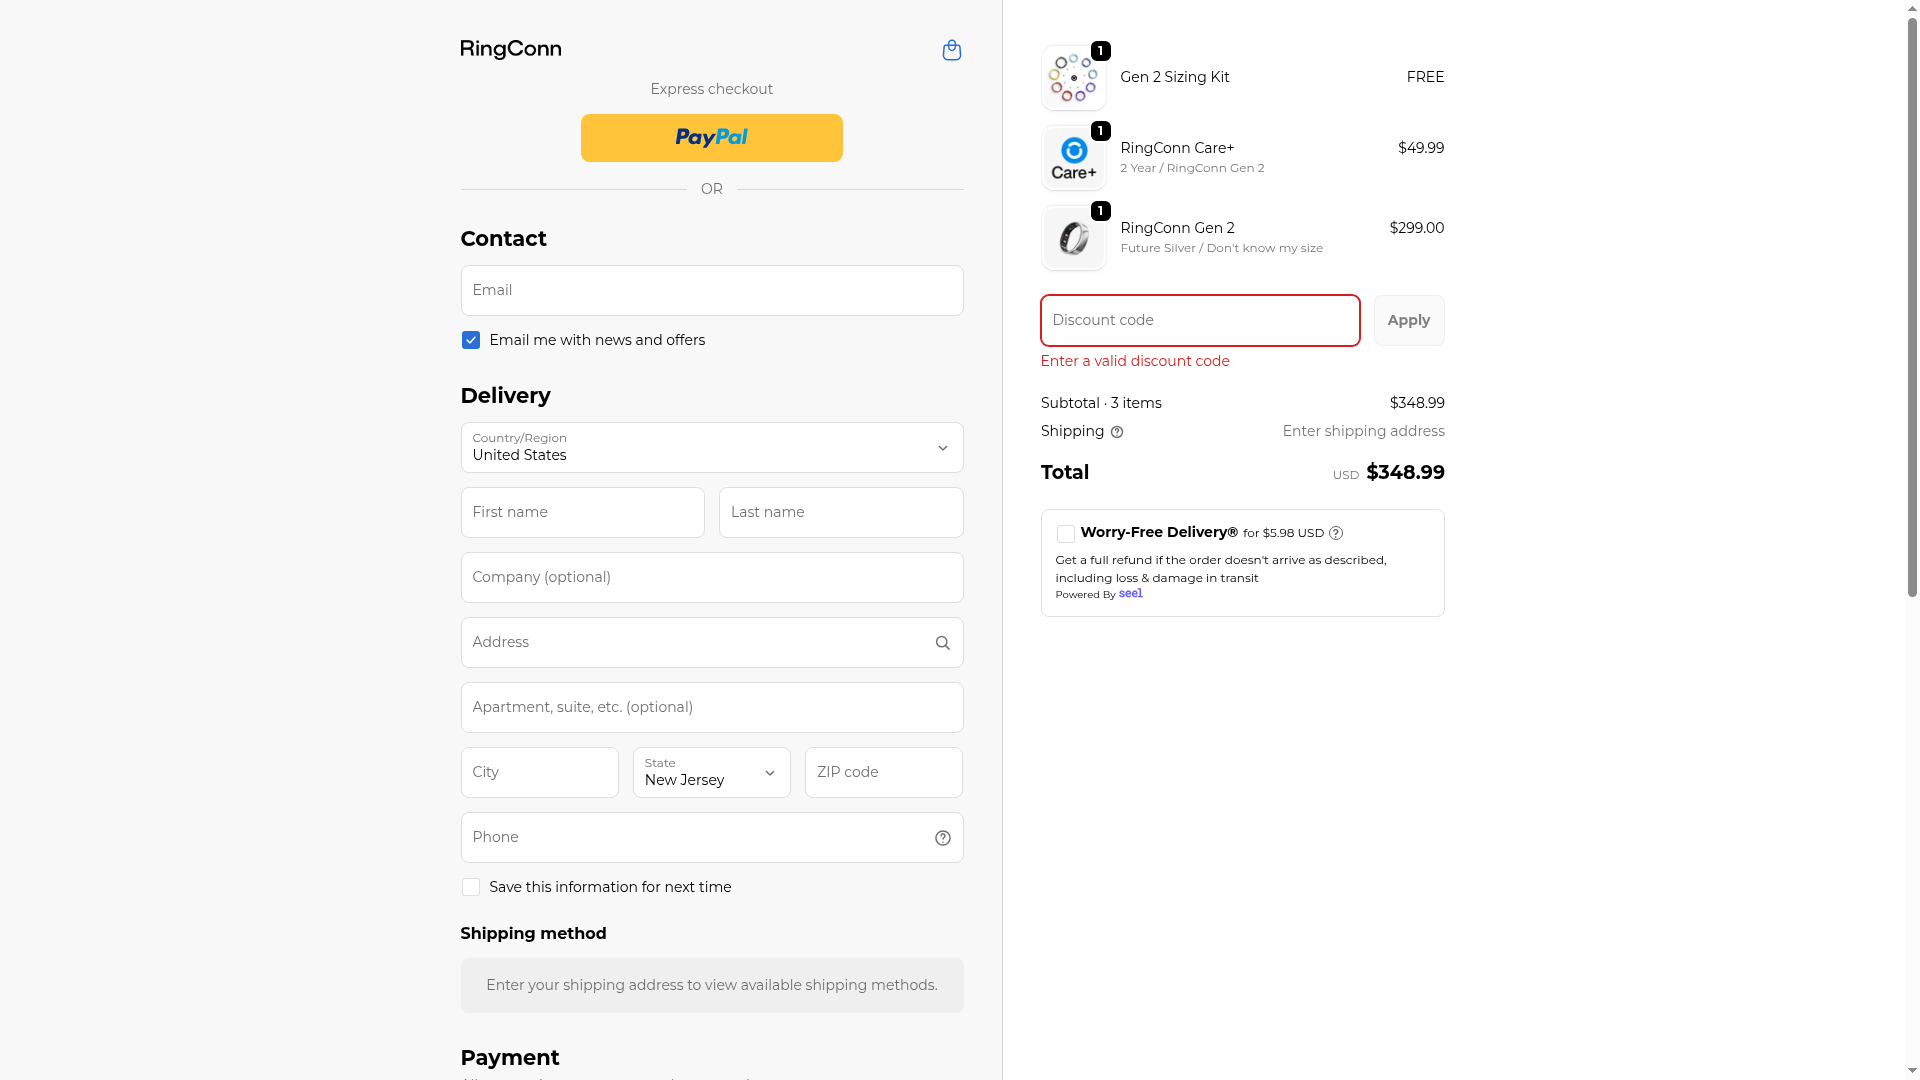The image size is (1920, 1080).
Task: Click the Apply discount button
Action: coord(1408,321)
